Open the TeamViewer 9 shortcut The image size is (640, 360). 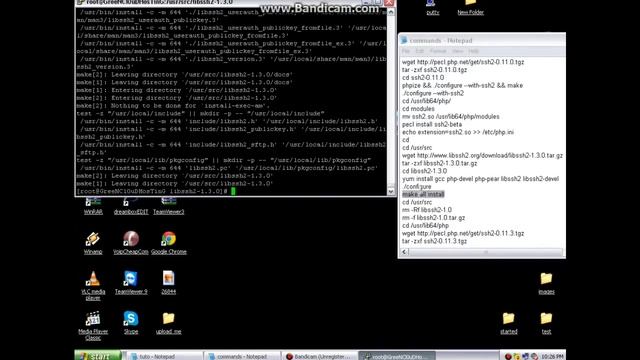point(131,282)
